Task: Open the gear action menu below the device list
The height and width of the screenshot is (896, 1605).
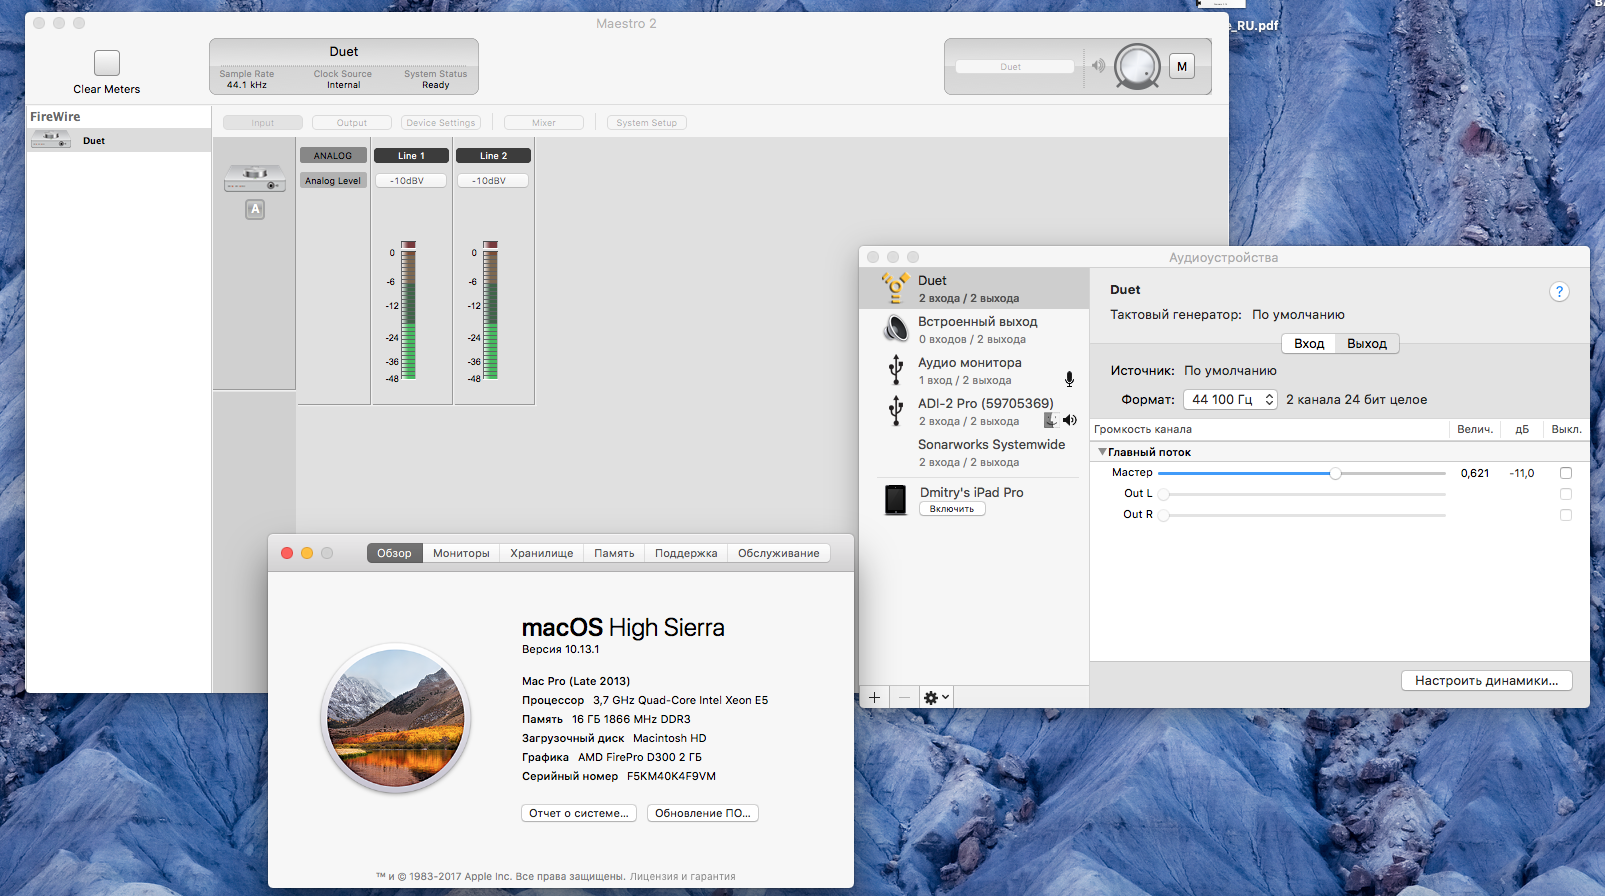Action: point(936,697)
